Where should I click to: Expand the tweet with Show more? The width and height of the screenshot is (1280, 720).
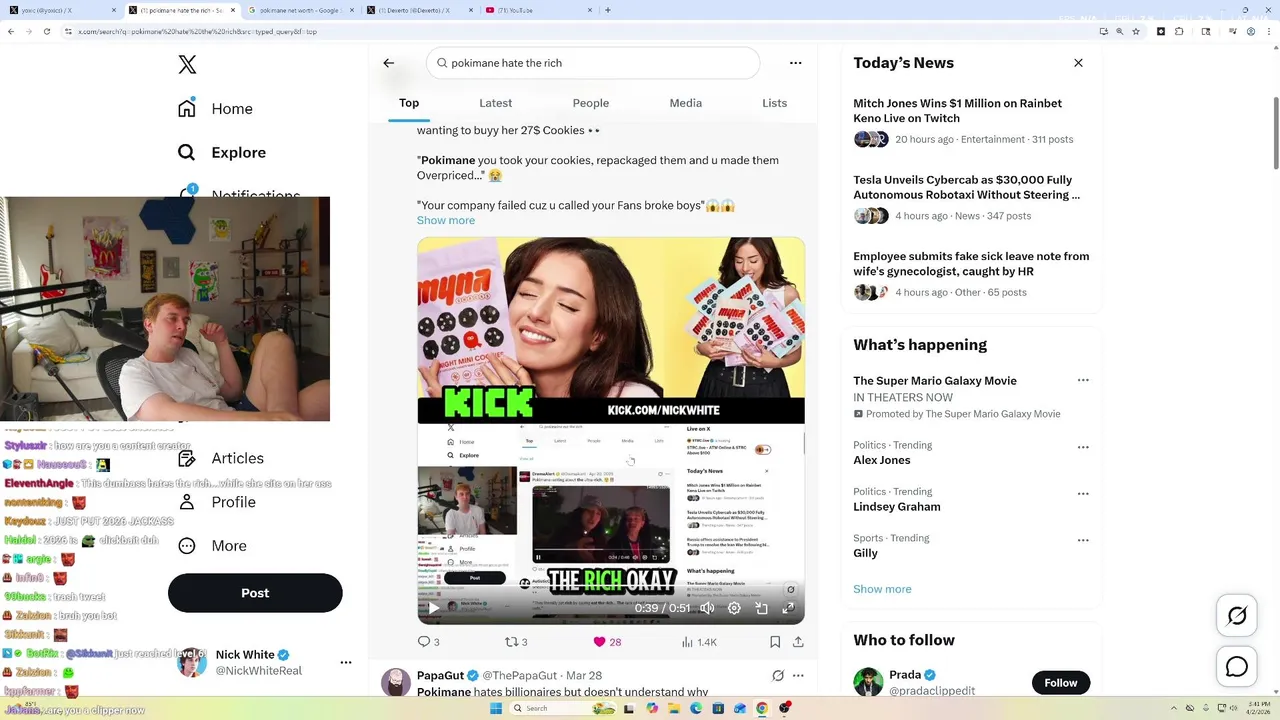[446, 220]
